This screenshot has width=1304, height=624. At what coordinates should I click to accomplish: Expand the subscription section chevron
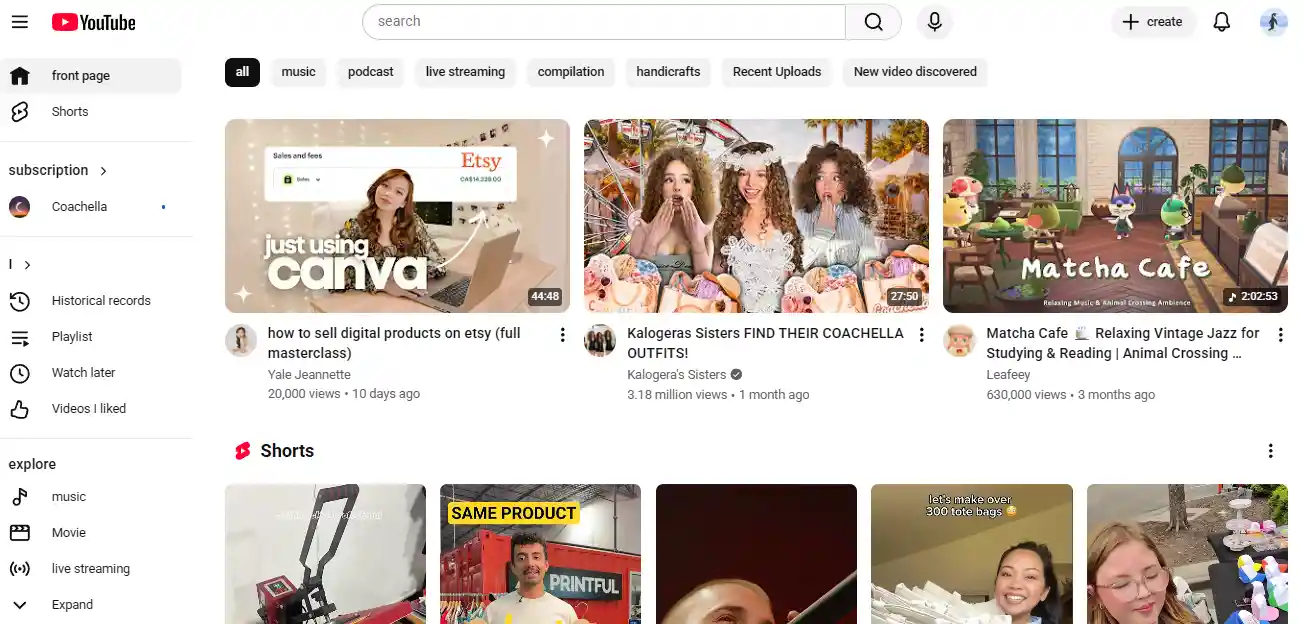(x=103, y=171)
